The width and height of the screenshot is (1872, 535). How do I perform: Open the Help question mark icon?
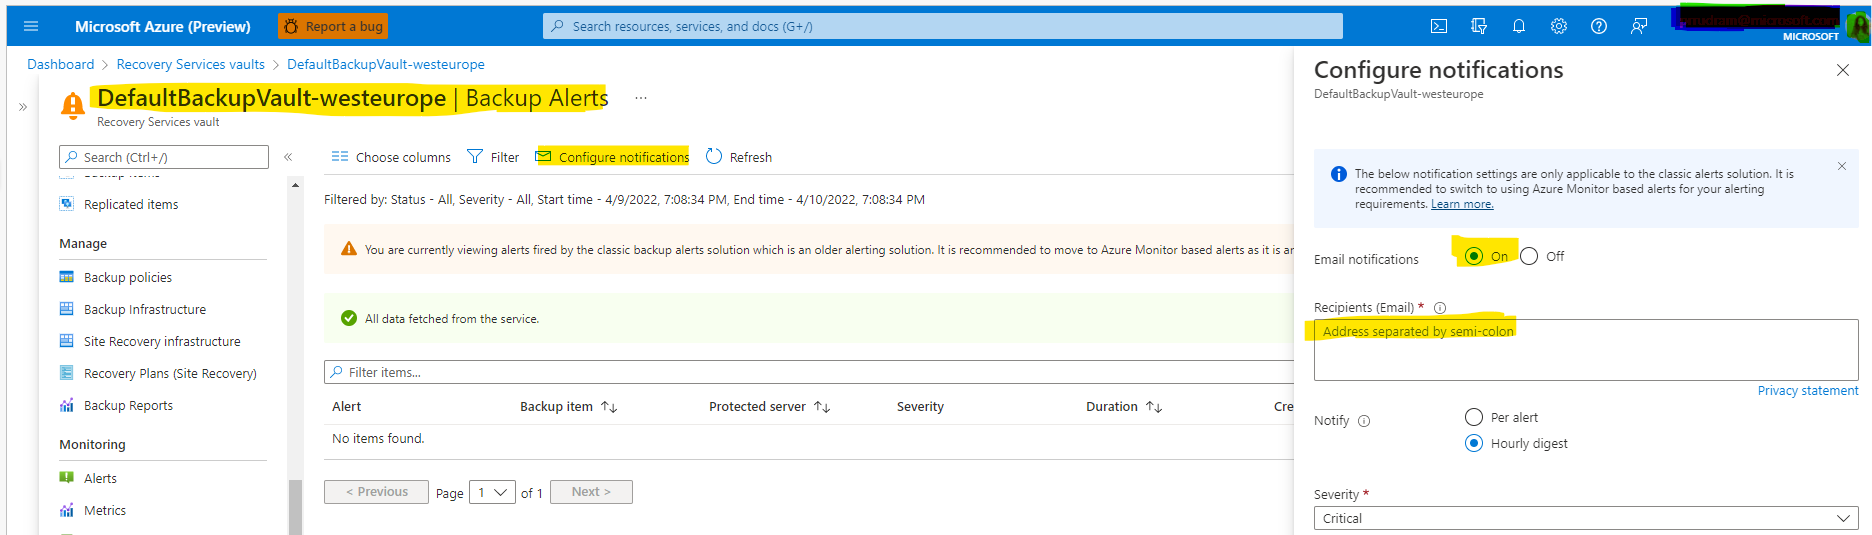coord(1599,26)
